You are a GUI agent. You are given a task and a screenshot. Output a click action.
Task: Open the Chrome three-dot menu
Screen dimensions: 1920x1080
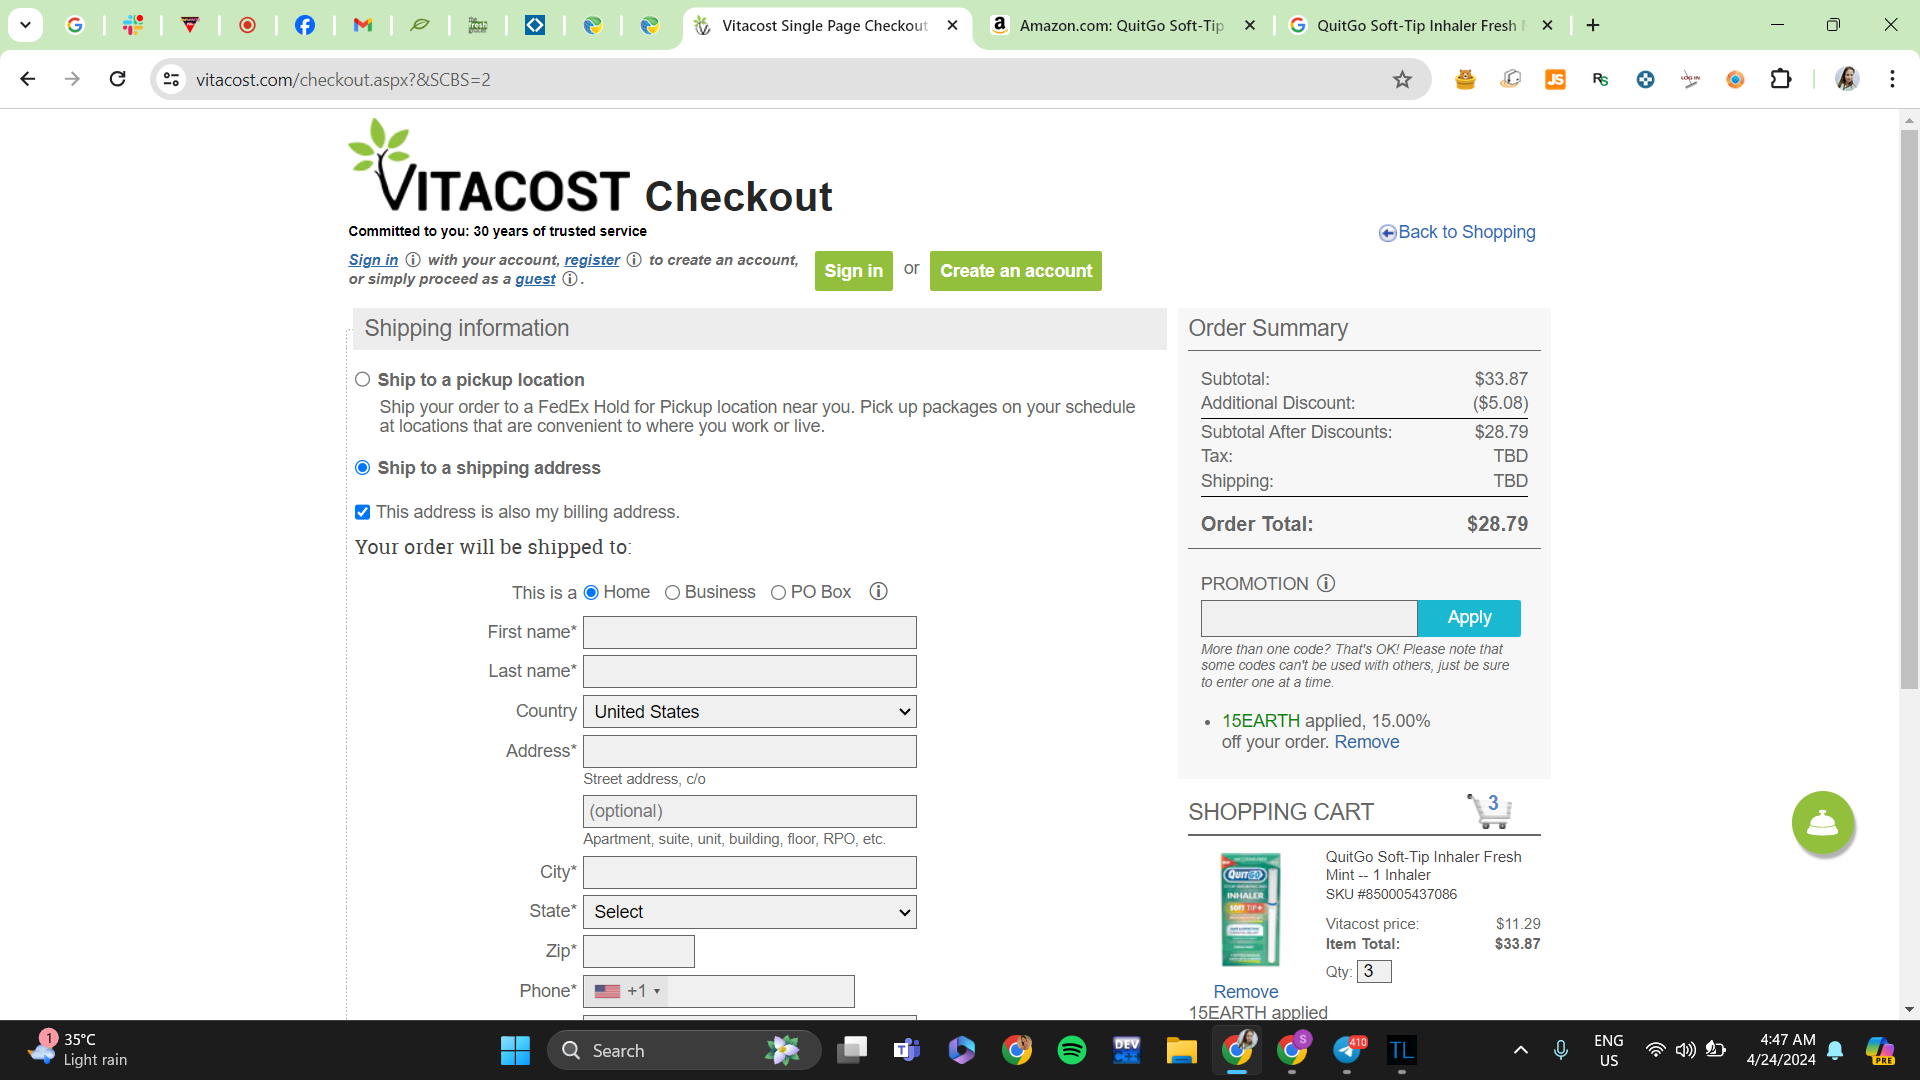pyautogui.click(x=1892, y=79)
